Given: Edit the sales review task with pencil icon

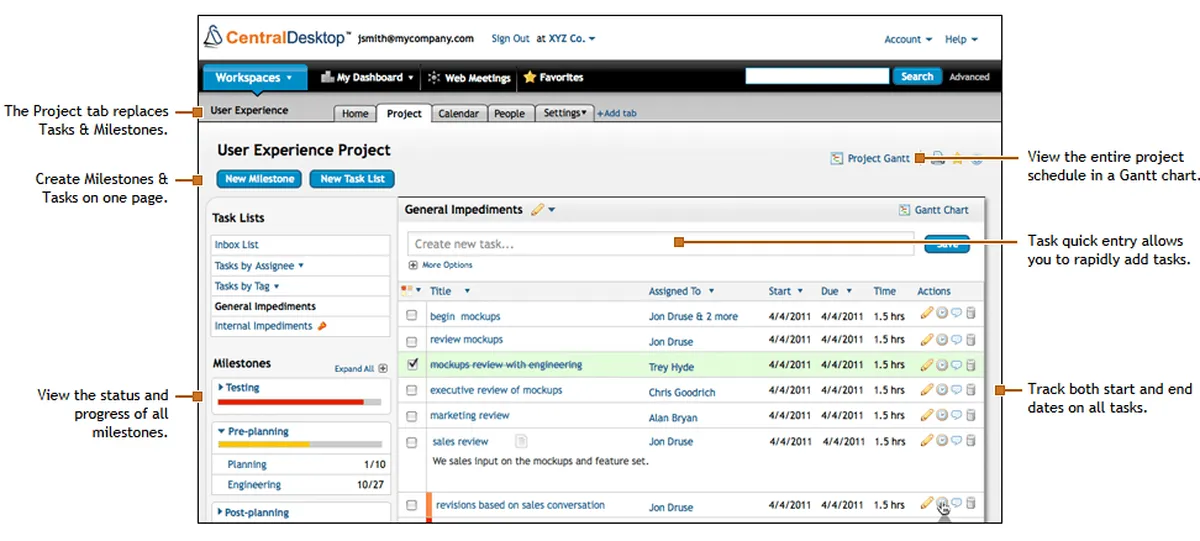Looking at the screenshot, I should pyautogui.click(x=926, y=440).
